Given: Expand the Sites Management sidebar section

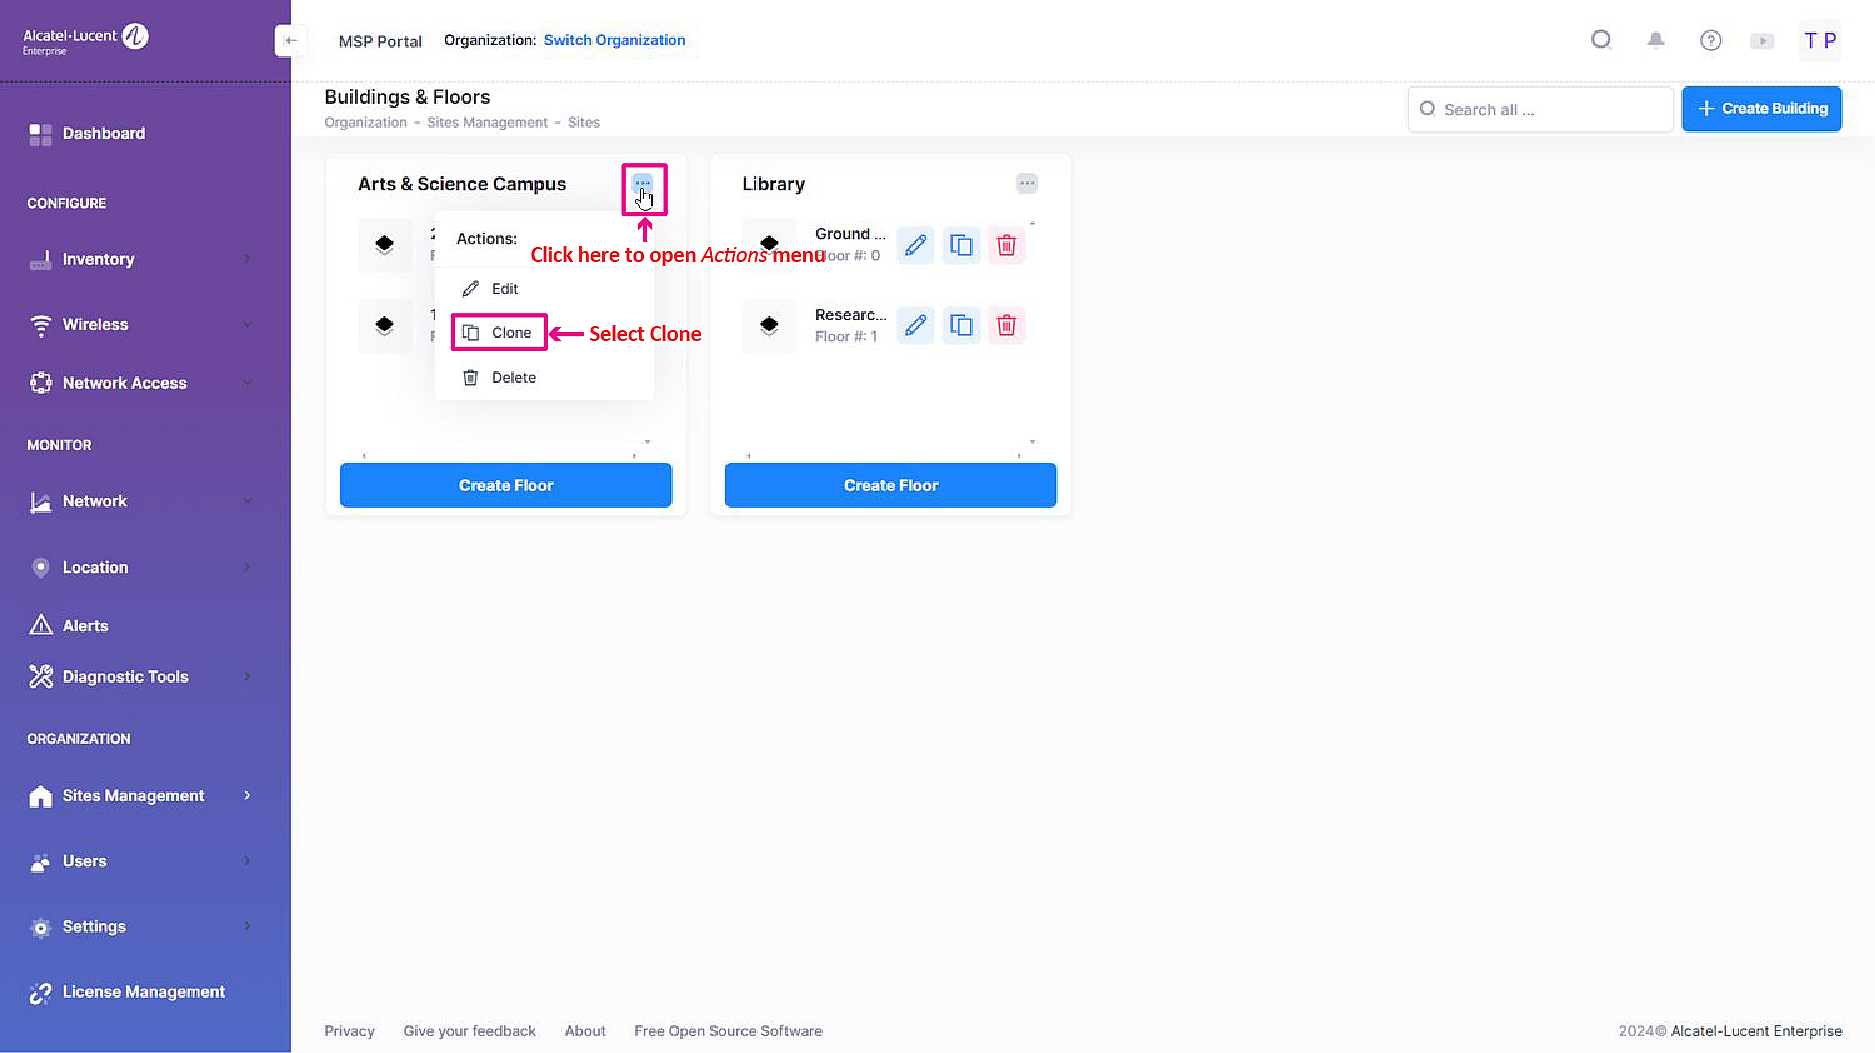Looking at the screenshot, I should coord(138,795).
